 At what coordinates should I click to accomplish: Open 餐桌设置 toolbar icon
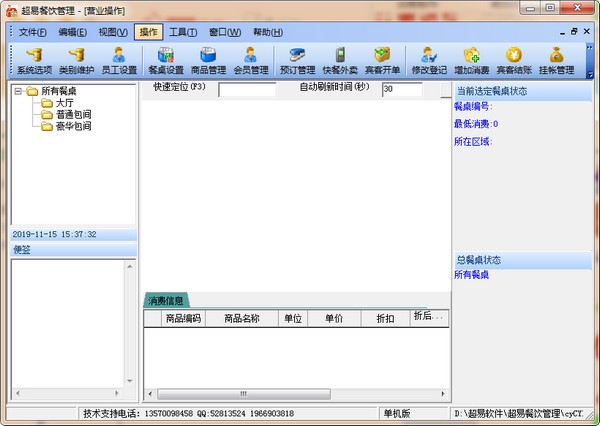166,61
